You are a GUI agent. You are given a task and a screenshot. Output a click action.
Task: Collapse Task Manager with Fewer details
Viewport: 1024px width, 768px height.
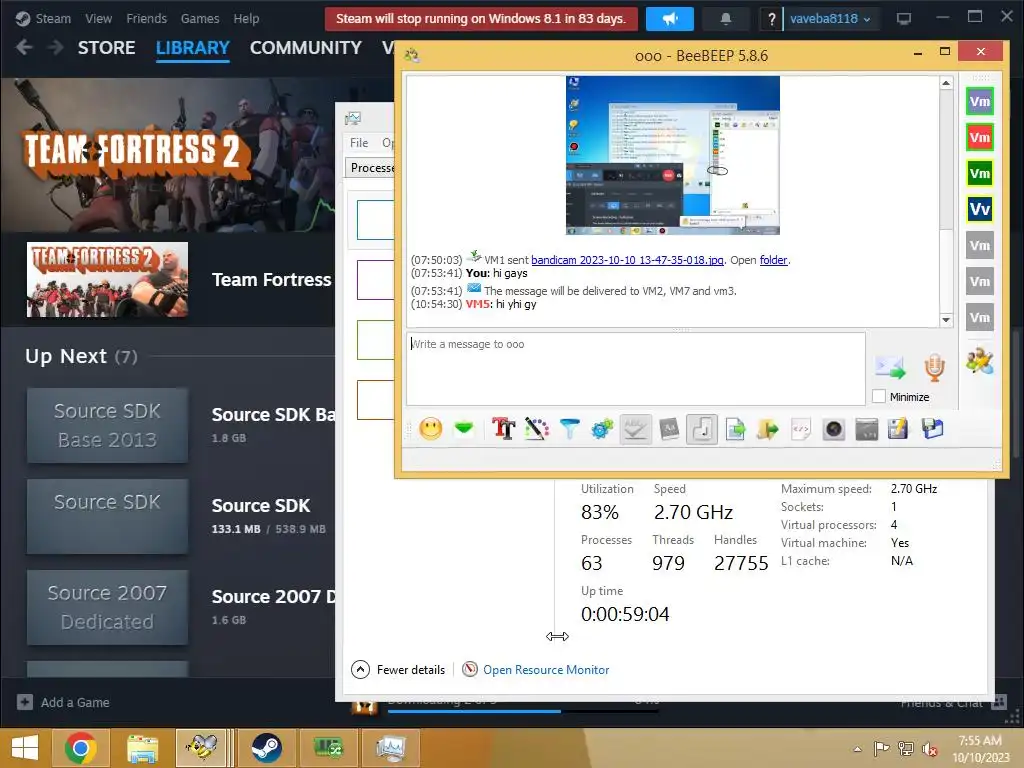click(398, 669)
